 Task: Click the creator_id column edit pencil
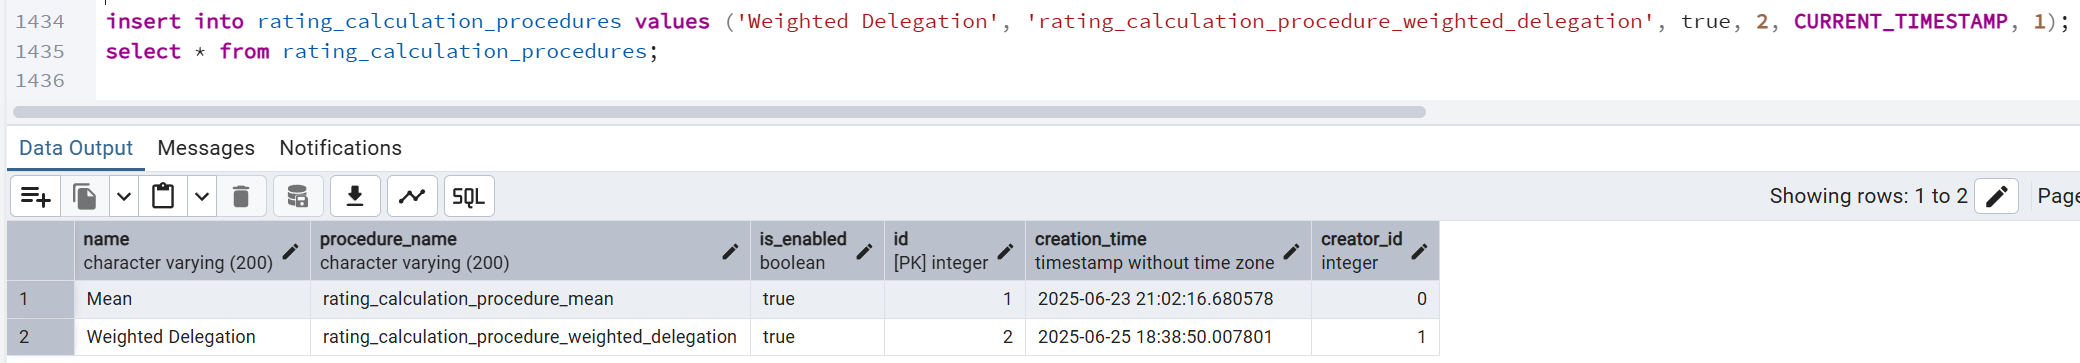tap(1419, 252)
